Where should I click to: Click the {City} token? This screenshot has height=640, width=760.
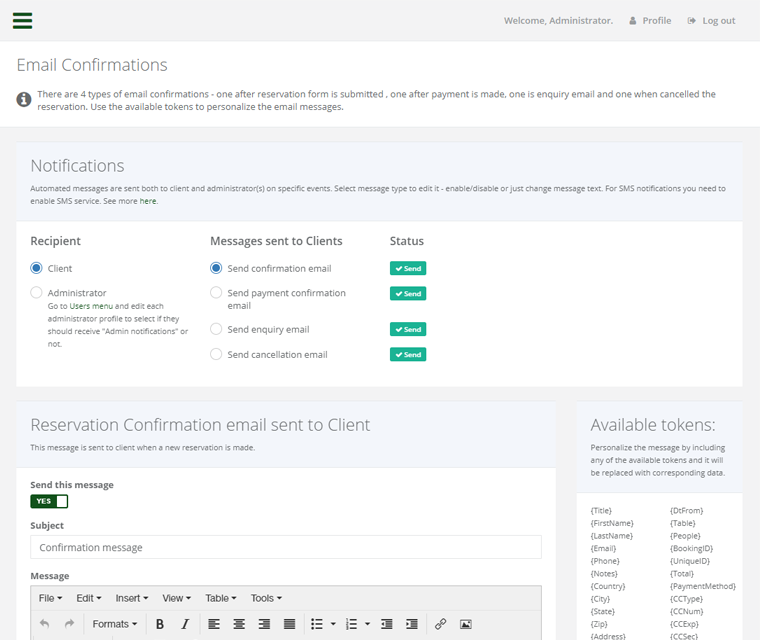pos(600,599)
